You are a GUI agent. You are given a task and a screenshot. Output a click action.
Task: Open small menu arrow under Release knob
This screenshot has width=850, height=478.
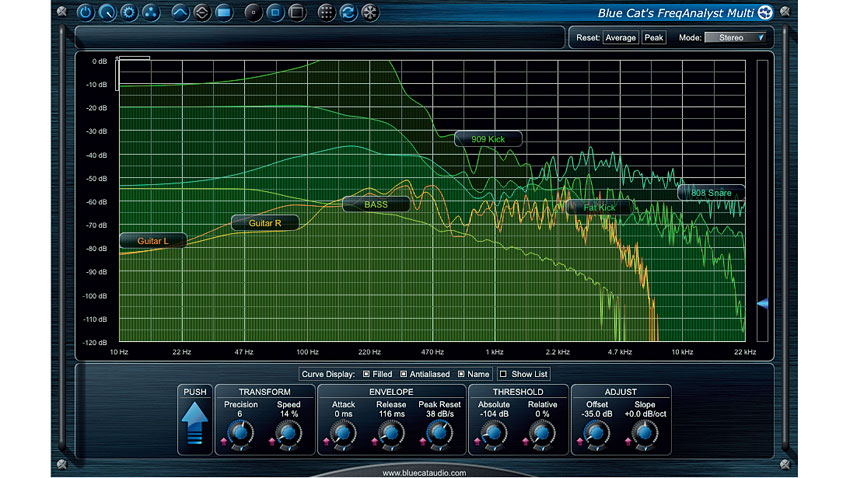391,449
